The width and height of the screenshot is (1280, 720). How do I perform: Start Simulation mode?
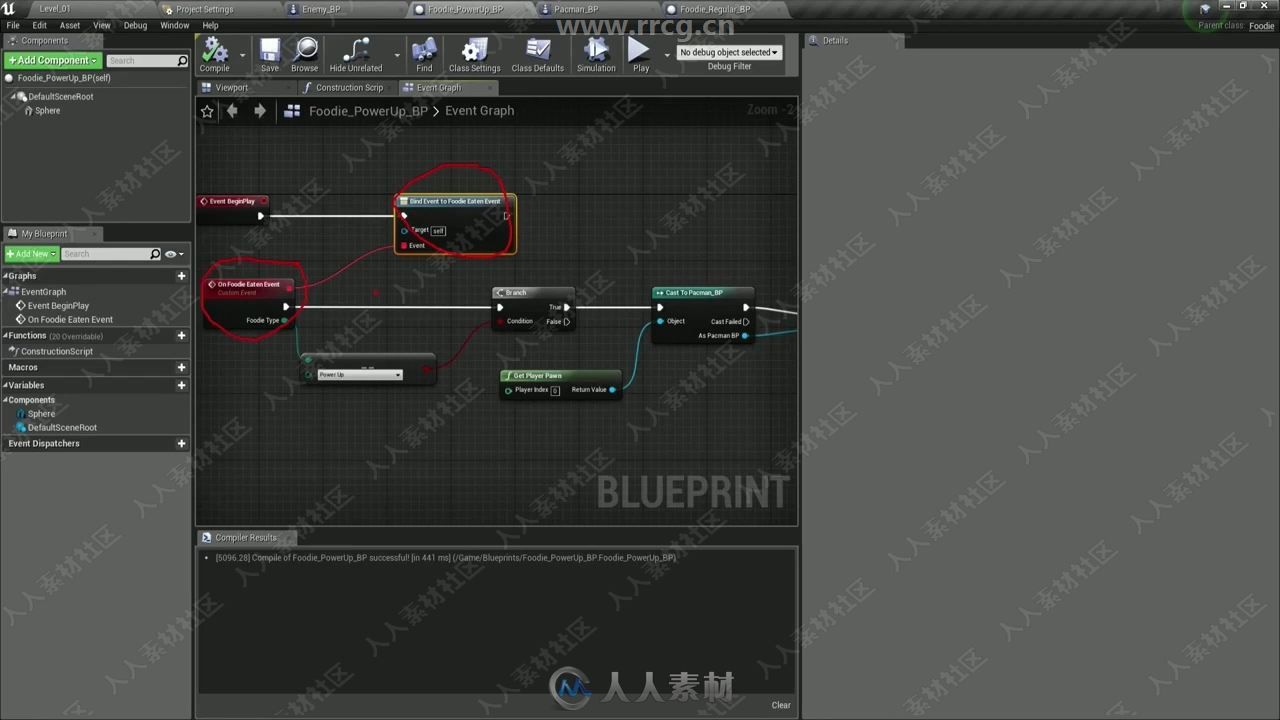[x=596, y=55]
